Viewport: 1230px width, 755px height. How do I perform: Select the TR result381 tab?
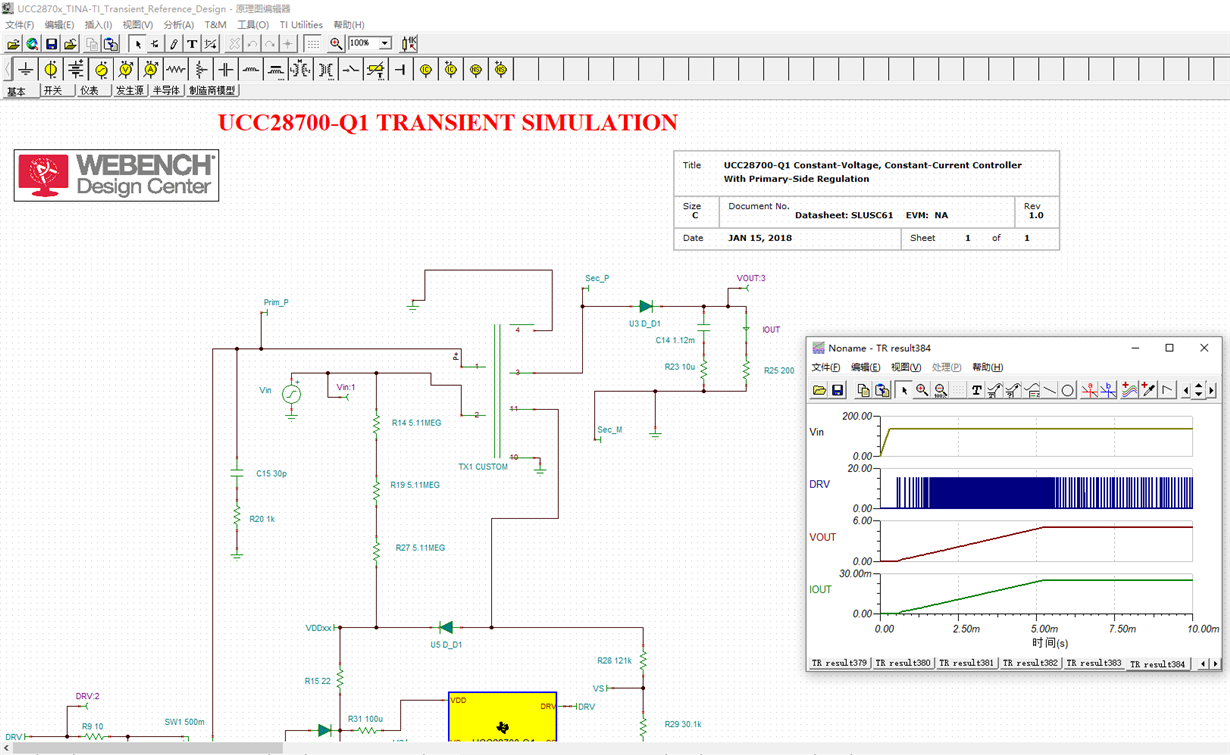click(x=967, y=664)
